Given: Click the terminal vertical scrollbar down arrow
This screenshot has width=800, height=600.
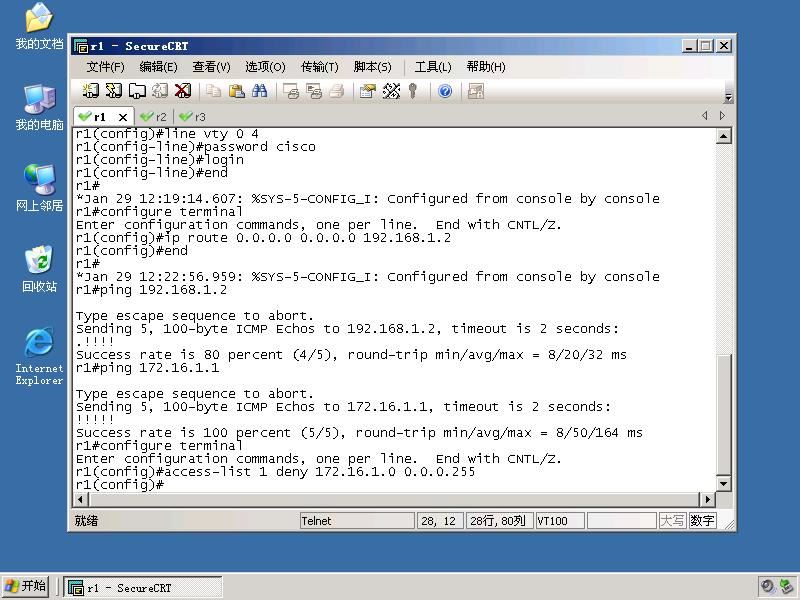Looking at the screenshot, I should [x=723, y=484].
